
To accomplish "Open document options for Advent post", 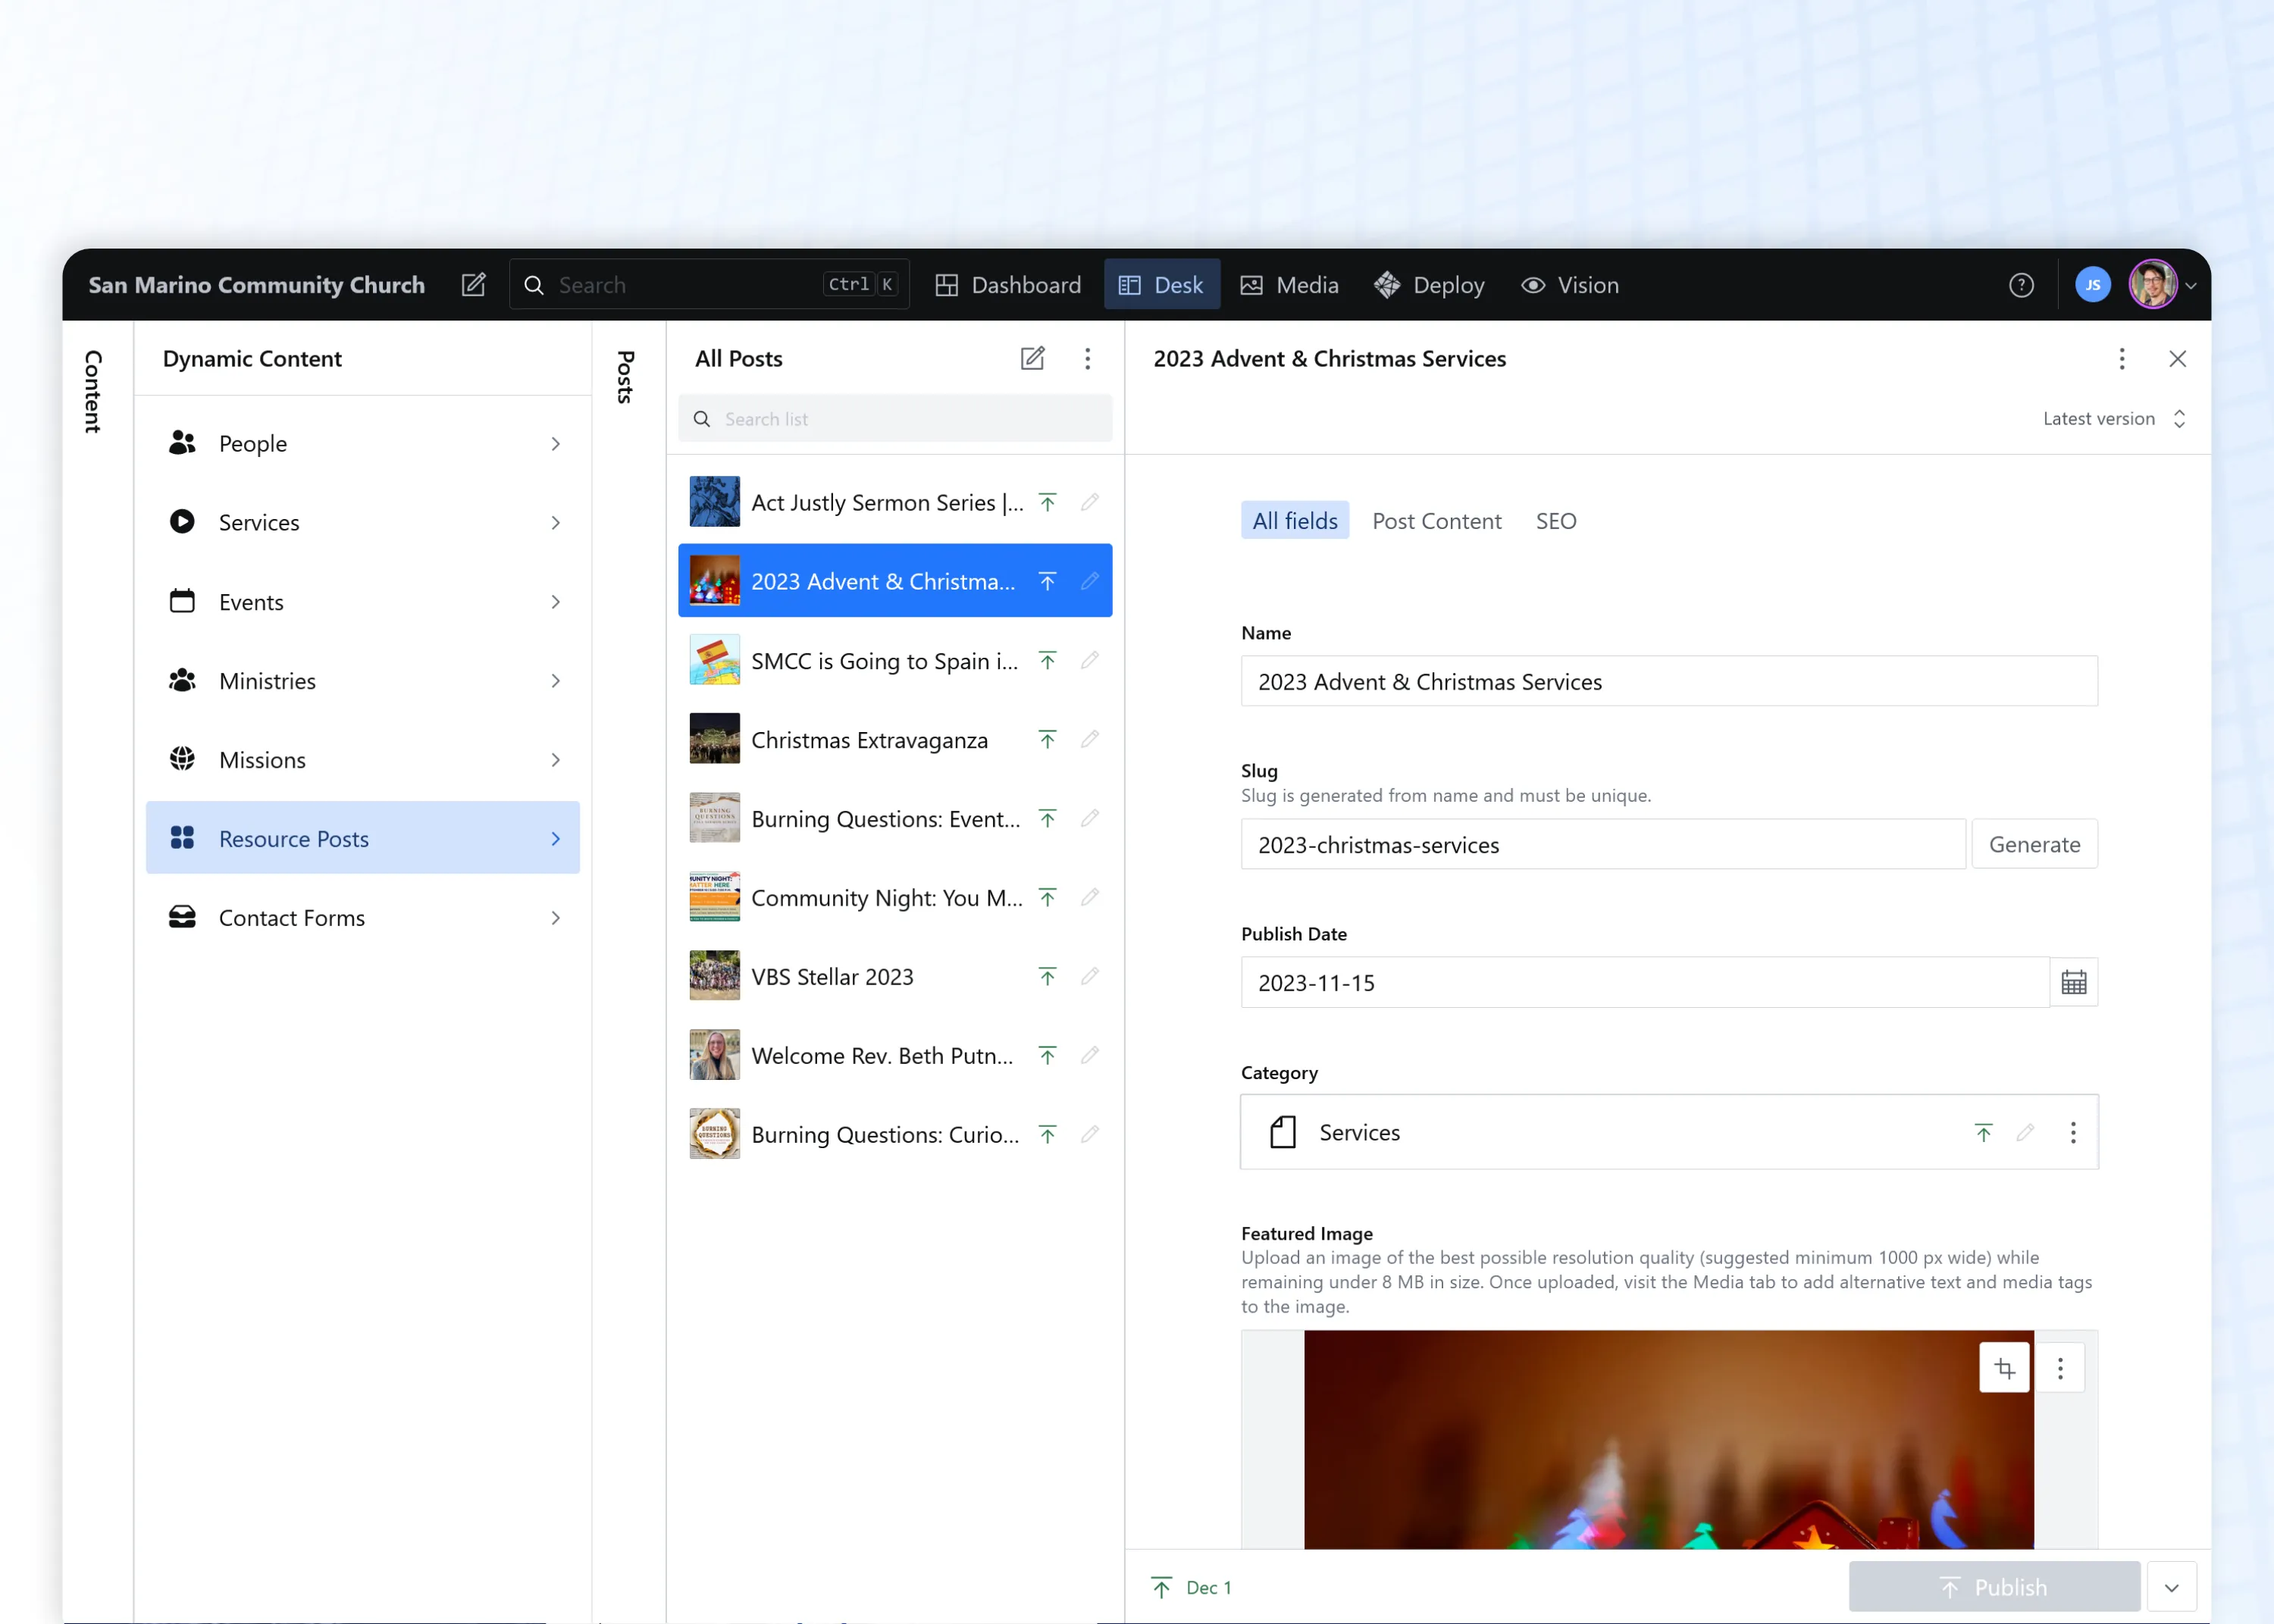I will pyautogui.click(x=2121, y=358).
